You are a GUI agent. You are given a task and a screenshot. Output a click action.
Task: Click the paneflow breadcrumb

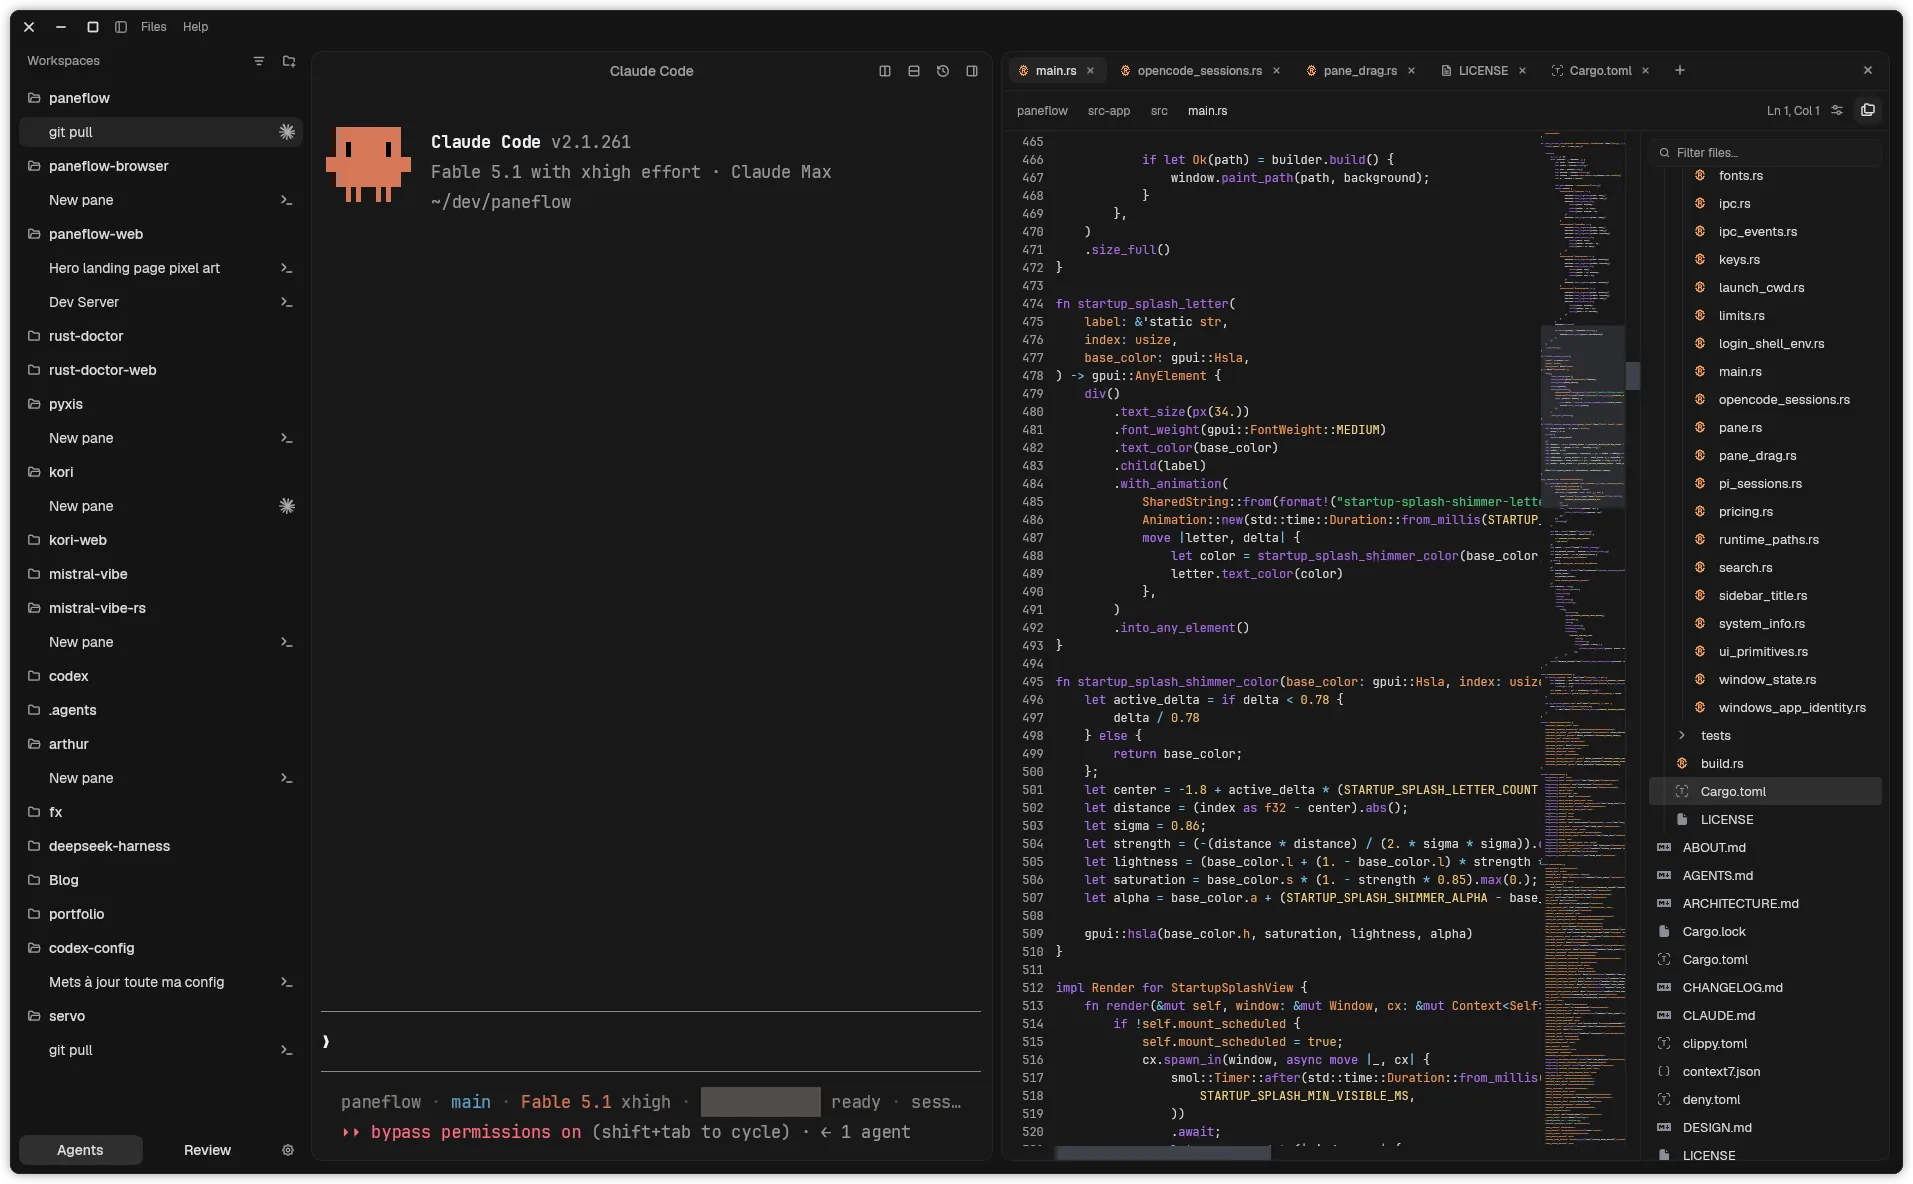point(1042,111)
